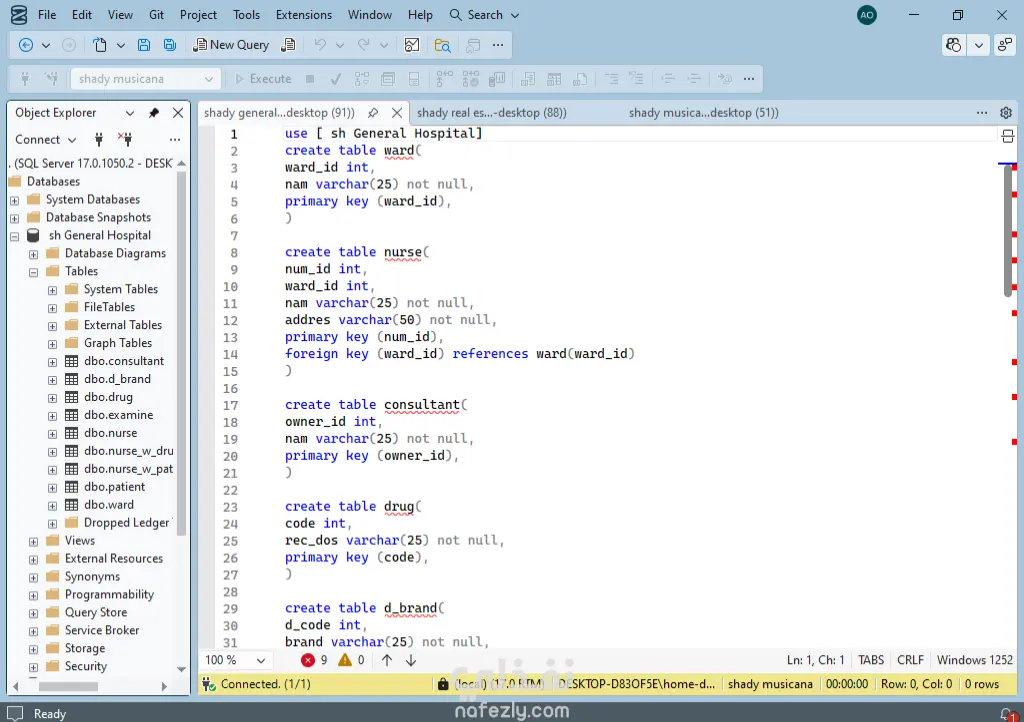Open the shady musicana database dropdown

(x=209, y=79)
